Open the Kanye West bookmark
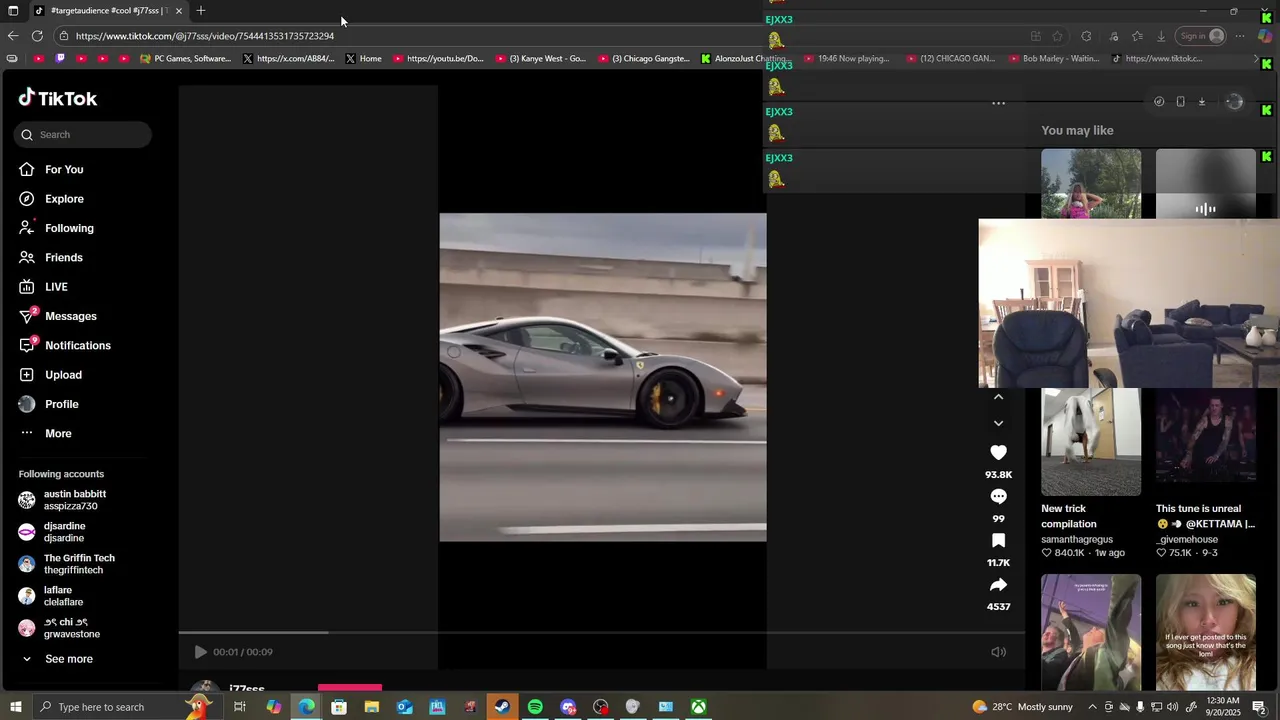Screen dimensions: 1280x720 tap(540, 59)
